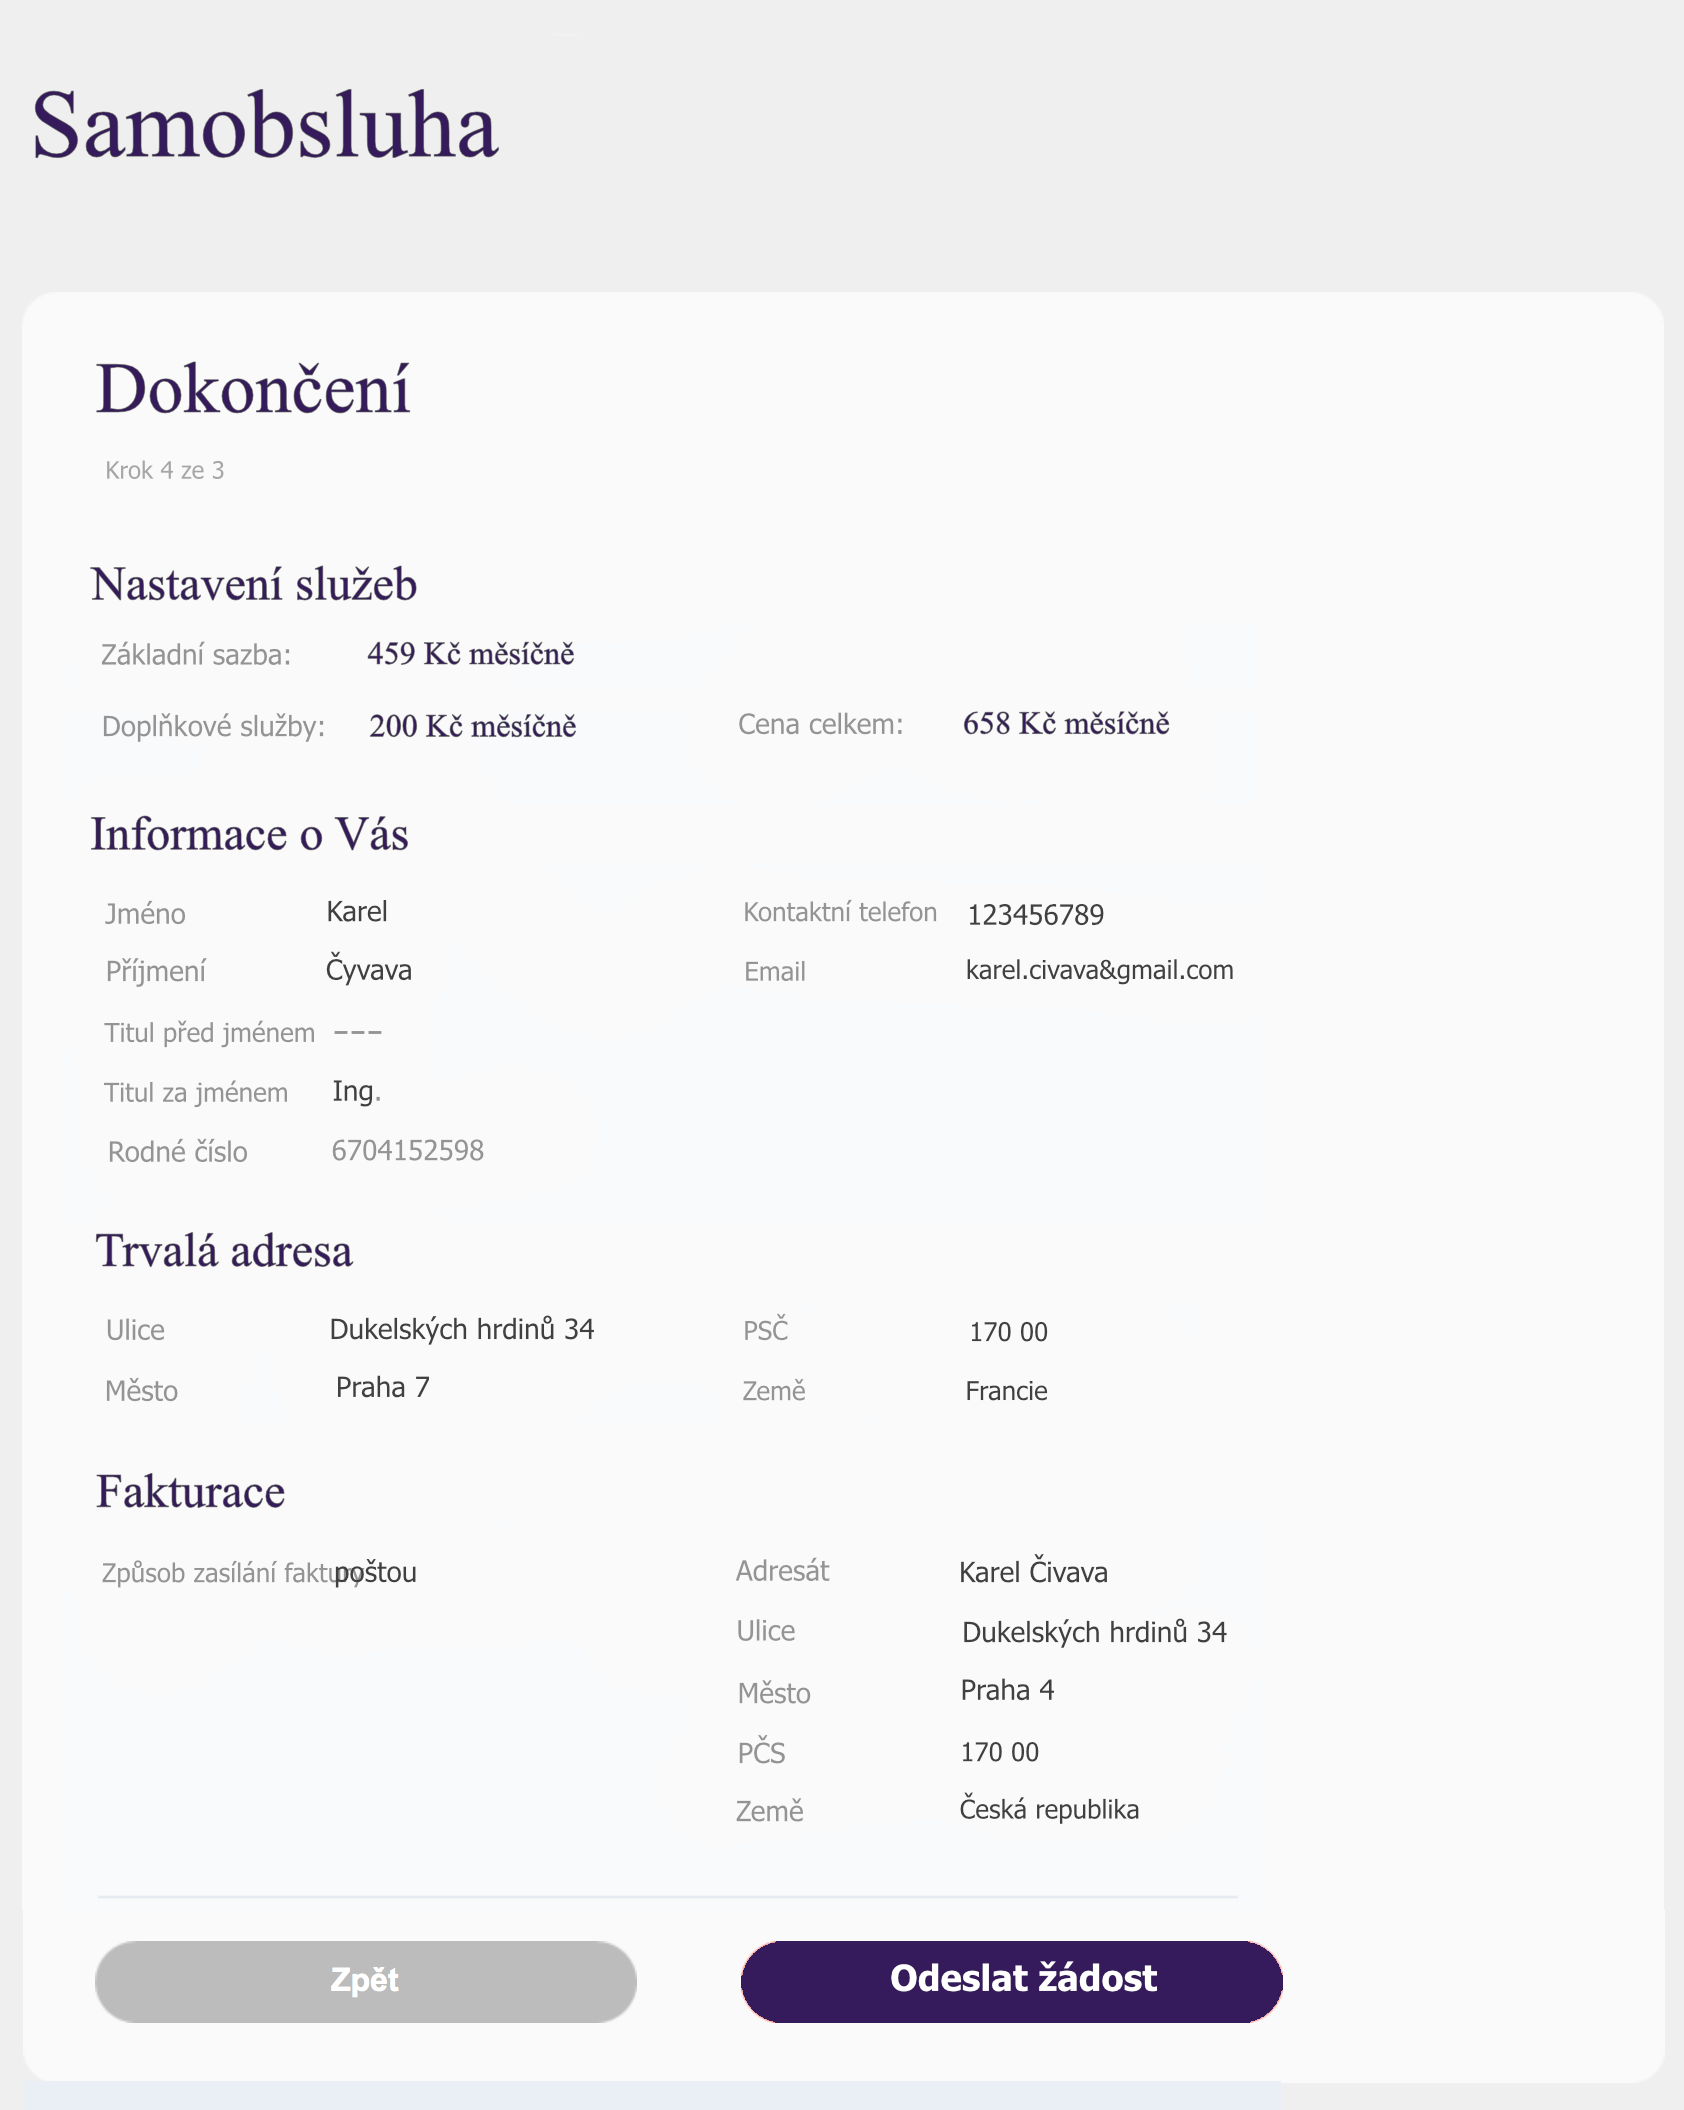Click the invoice delivery method poštou
Viewport: 1684px width, 2110px height.
click(x=376, y=1573)
